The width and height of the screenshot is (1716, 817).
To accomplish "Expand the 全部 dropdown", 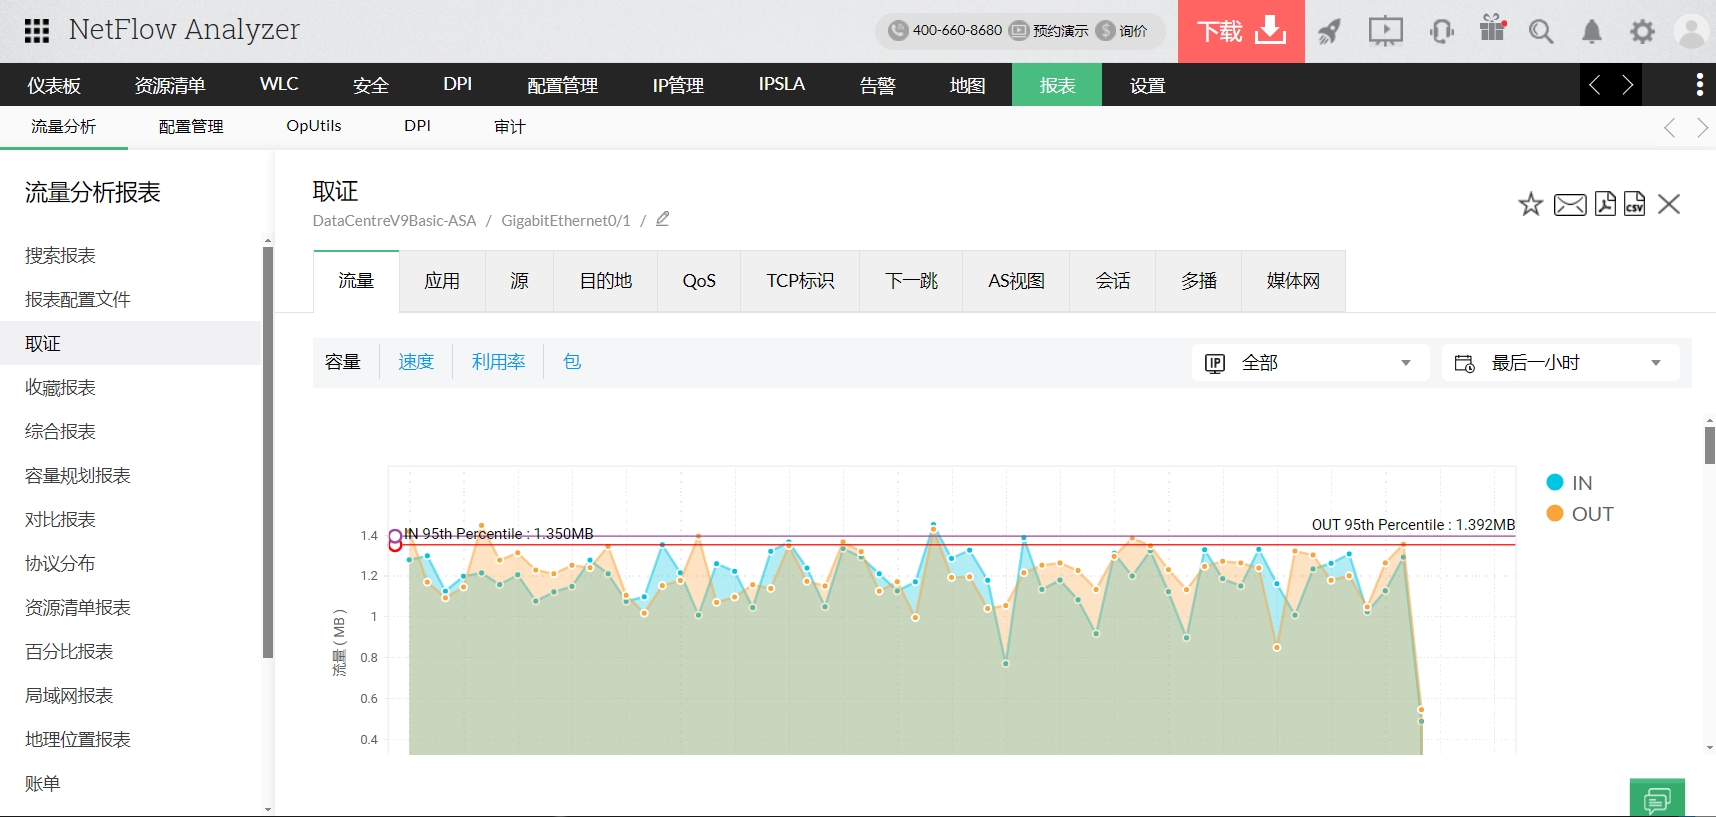I will point(1310,363).
